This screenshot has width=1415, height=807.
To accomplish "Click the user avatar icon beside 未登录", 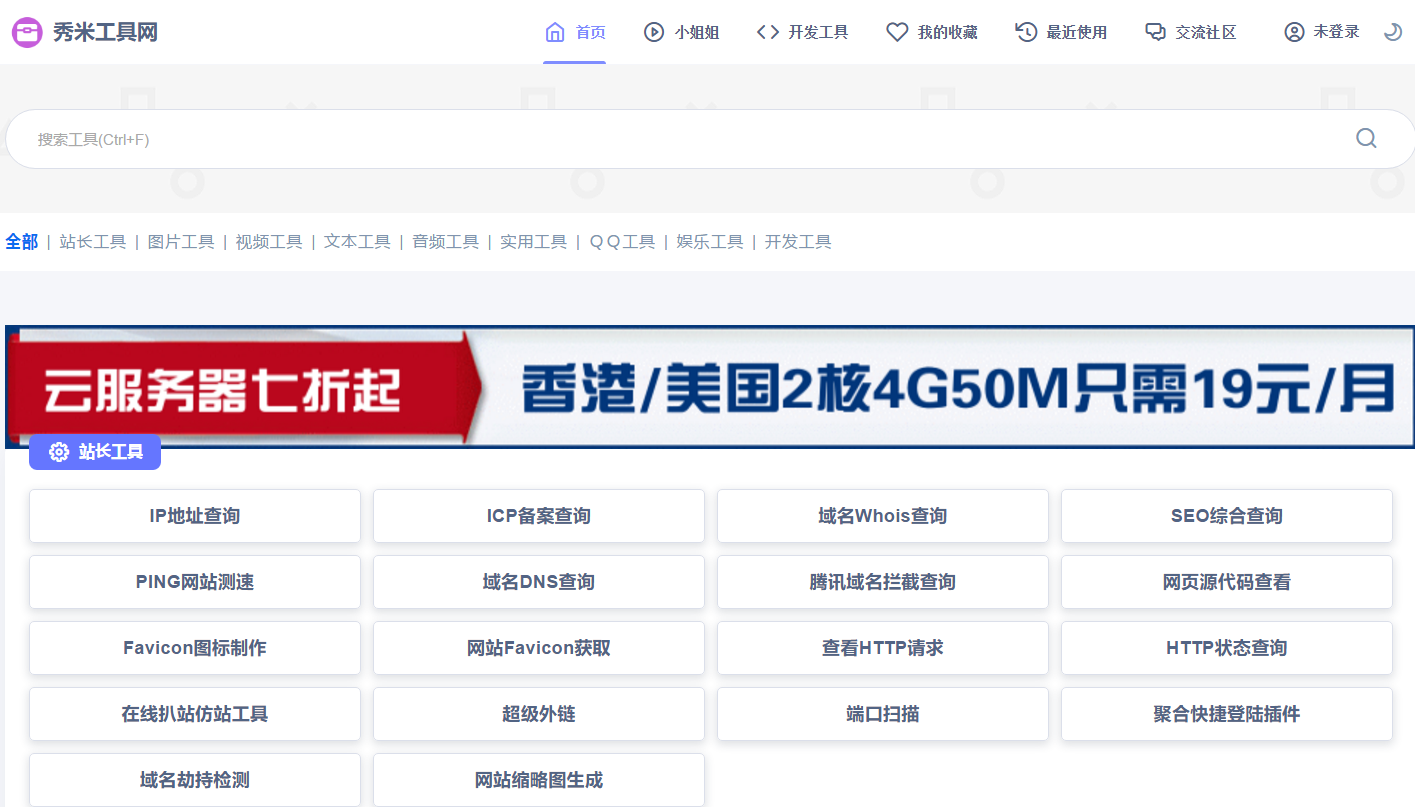I will (x=1294, y=32).
